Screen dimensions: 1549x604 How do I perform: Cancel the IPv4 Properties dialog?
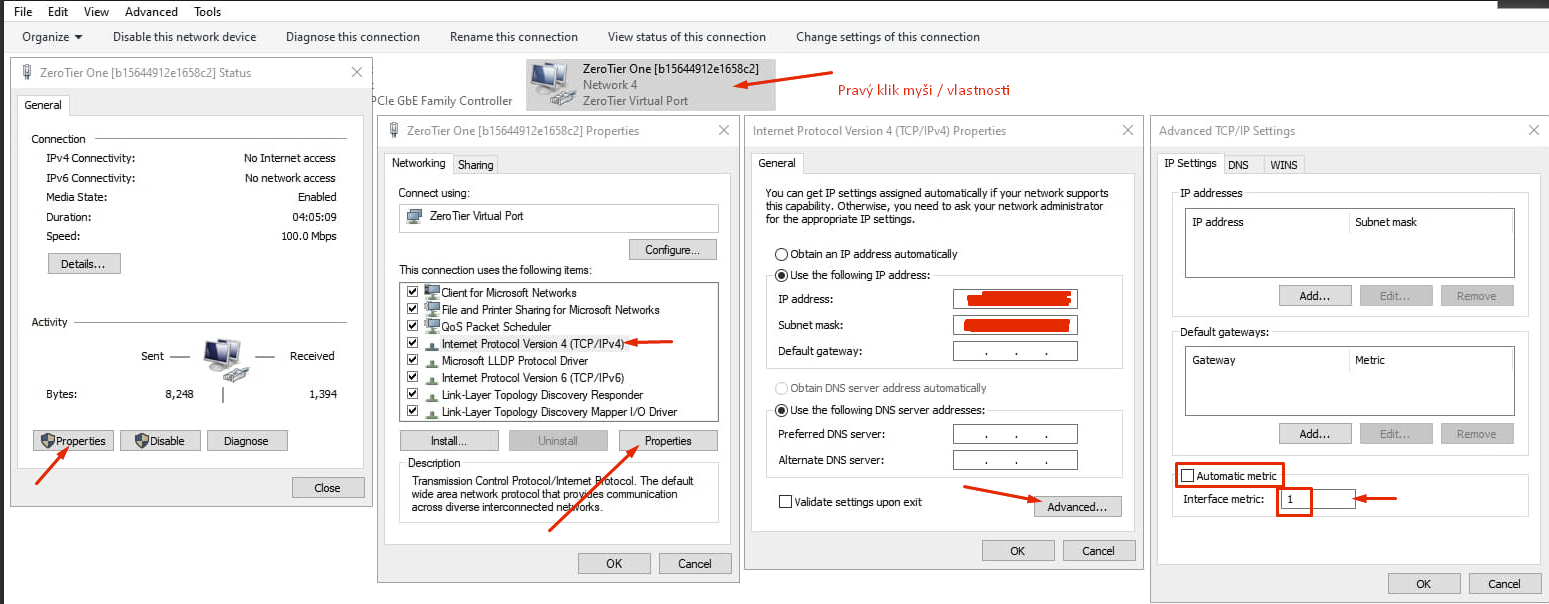pos(1098,551)
